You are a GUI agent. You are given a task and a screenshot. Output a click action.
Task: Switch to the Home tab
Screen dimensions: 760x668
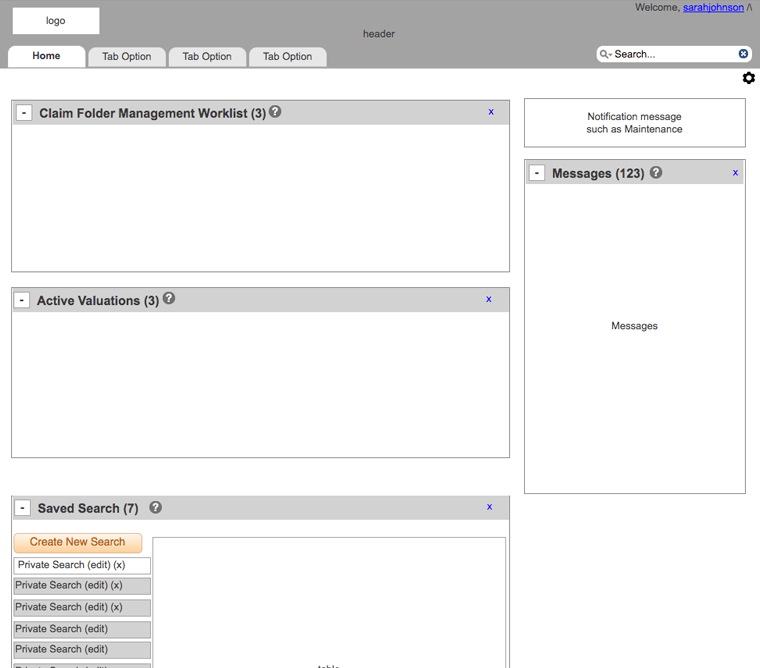pyautogui.click(x=47, y=56)
